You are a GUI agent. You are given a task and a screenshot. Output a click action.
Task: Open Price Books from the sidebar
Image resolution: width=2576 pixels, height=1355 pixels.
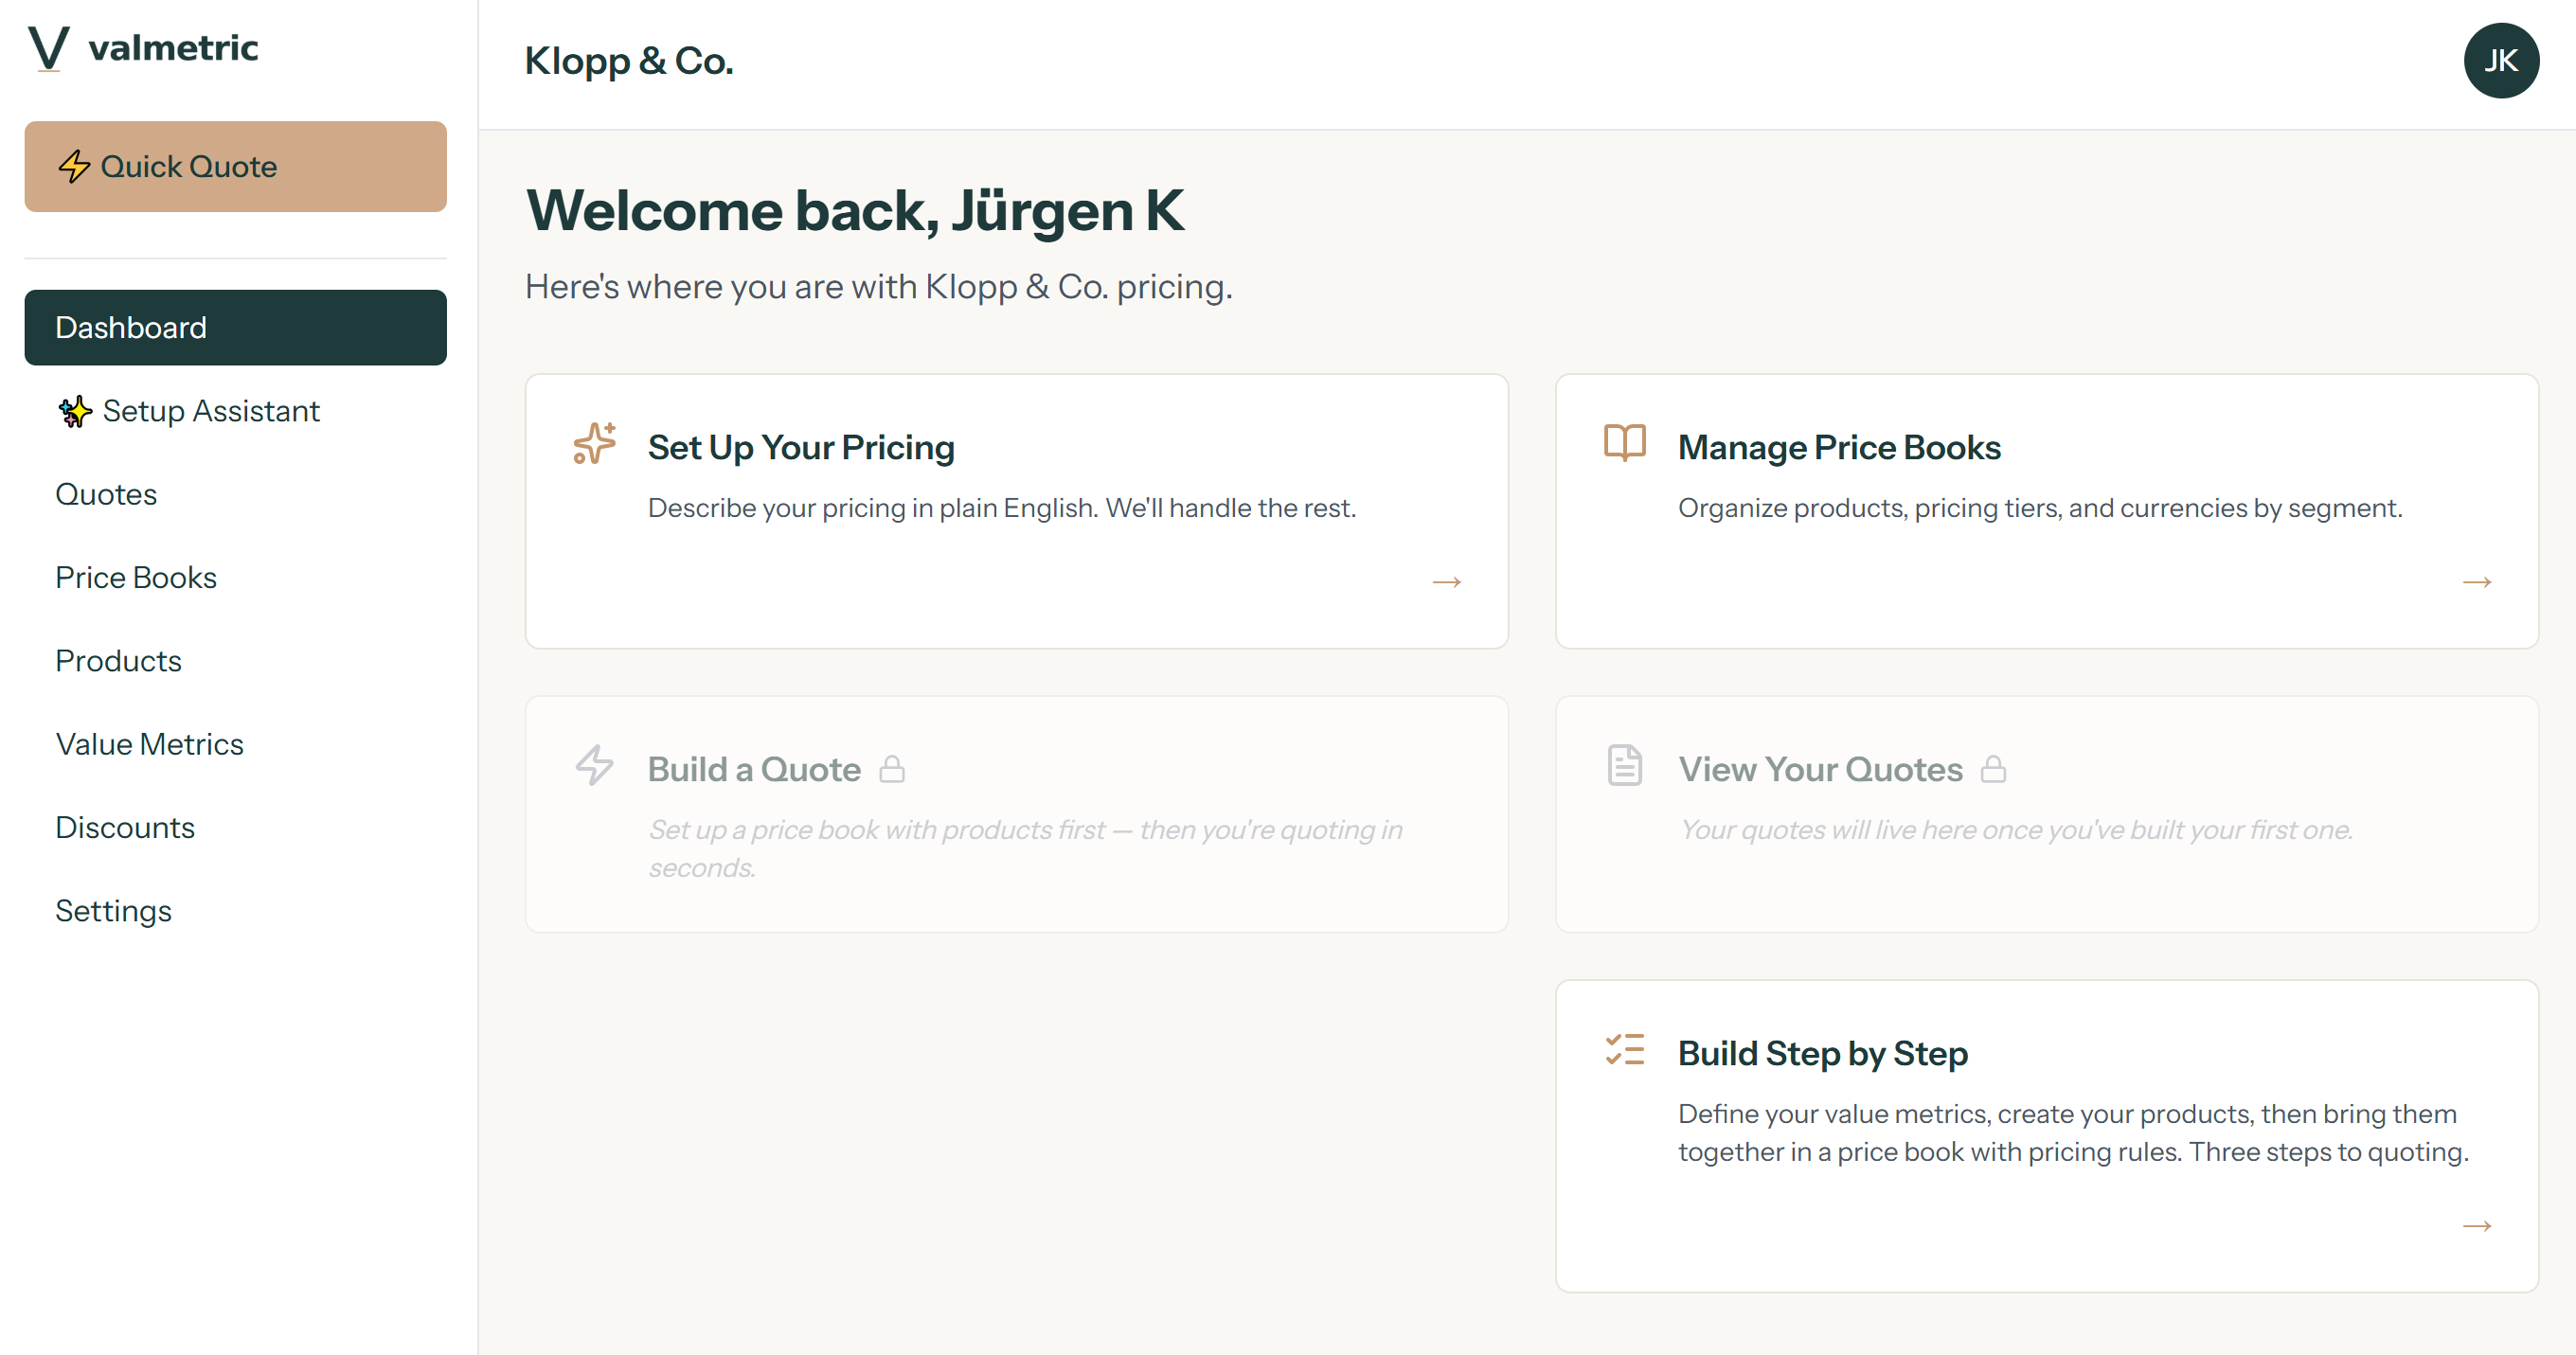click(x=136, y=577)
